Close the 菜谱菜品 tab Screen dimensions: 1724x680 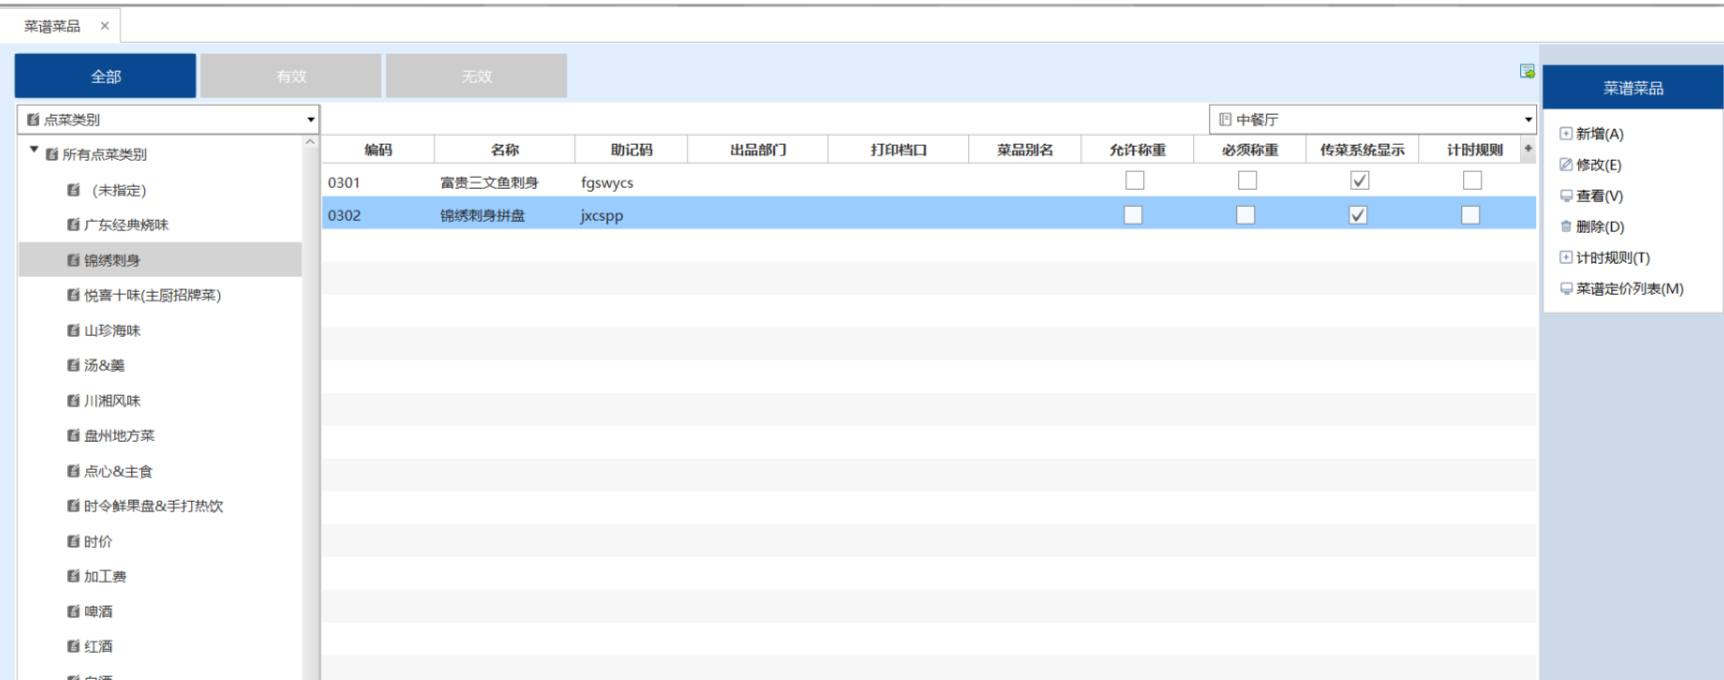pyautogui.click(x=104, y=26)
